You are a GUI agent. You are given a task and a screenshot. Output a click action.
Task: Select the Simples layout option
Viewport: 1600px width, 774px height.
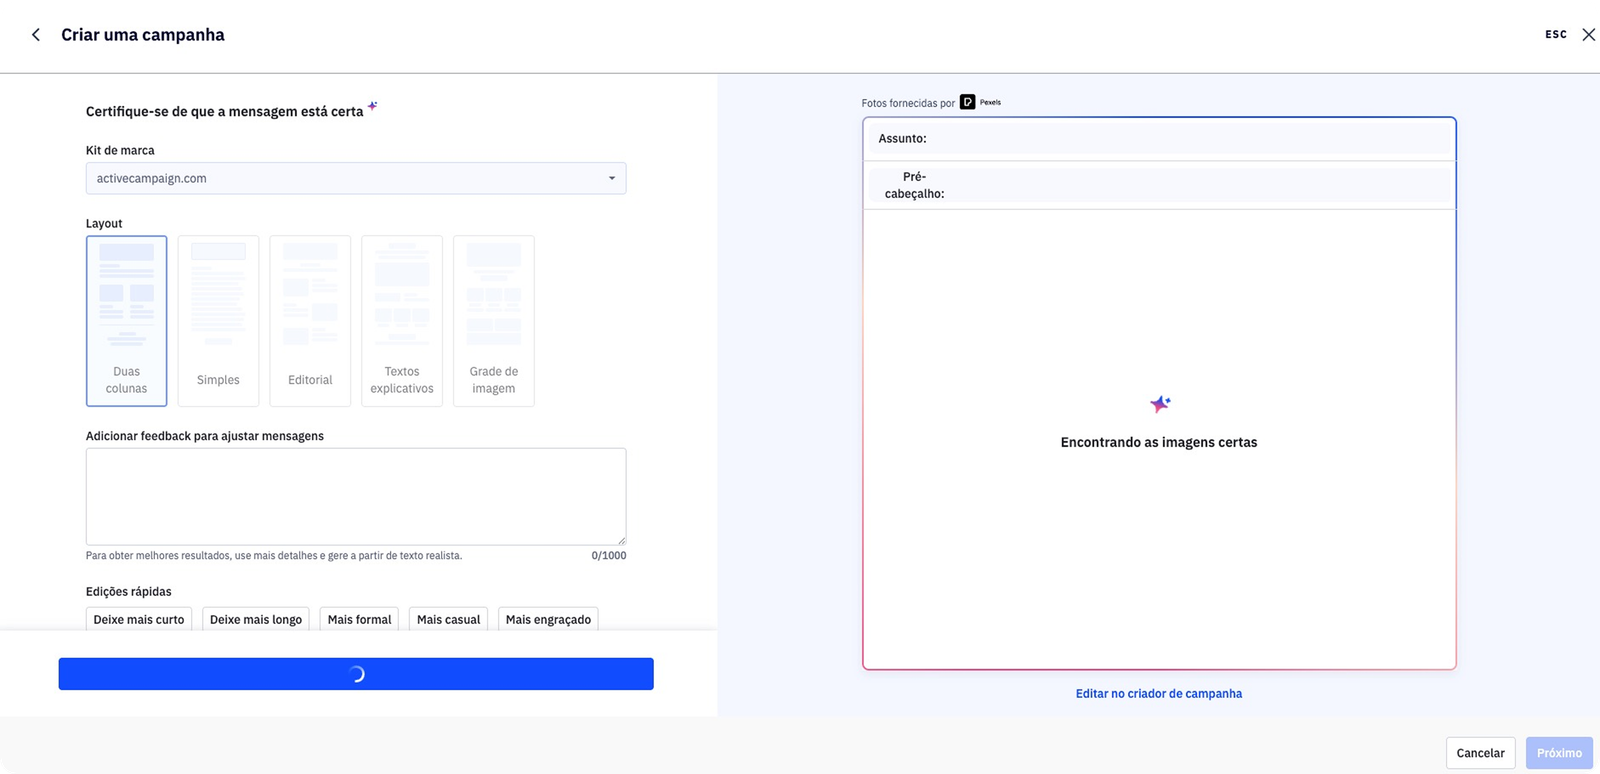218,321
